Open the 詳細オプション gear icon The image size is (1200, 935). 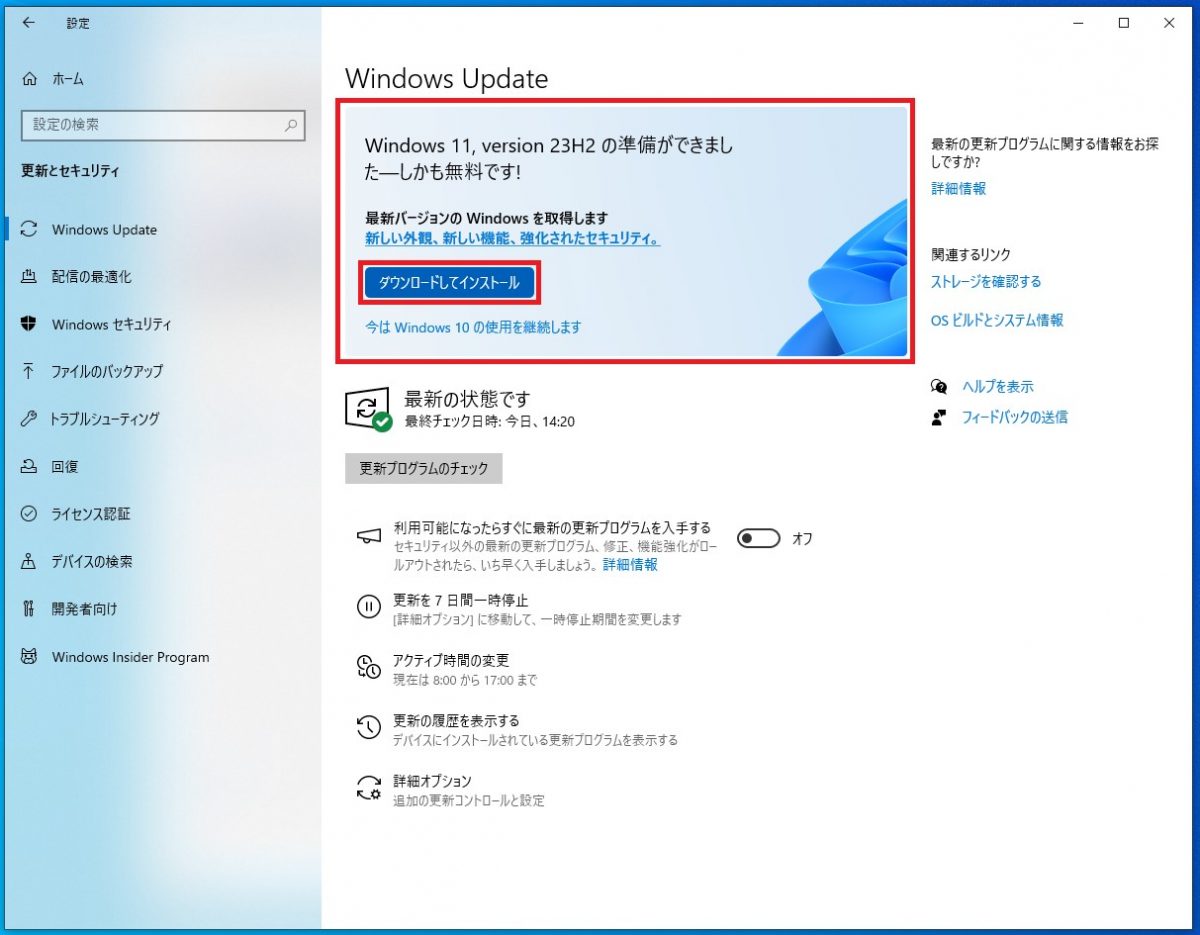[369, 788]
